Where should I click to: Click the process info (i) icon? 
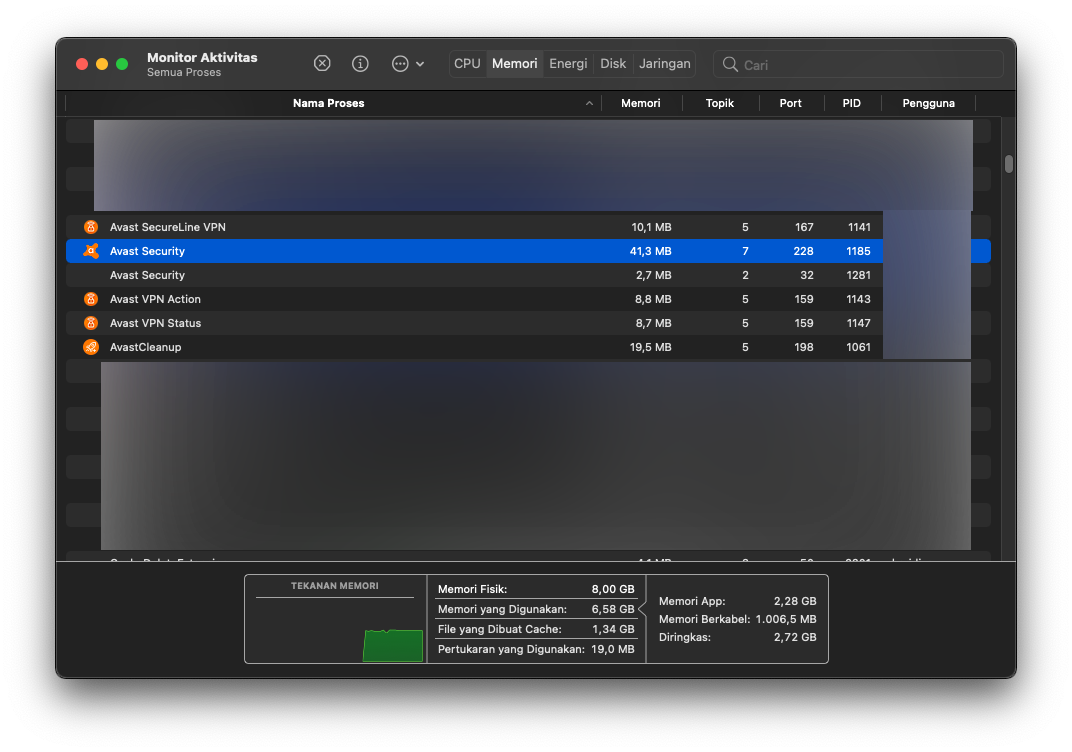(360, 63)
